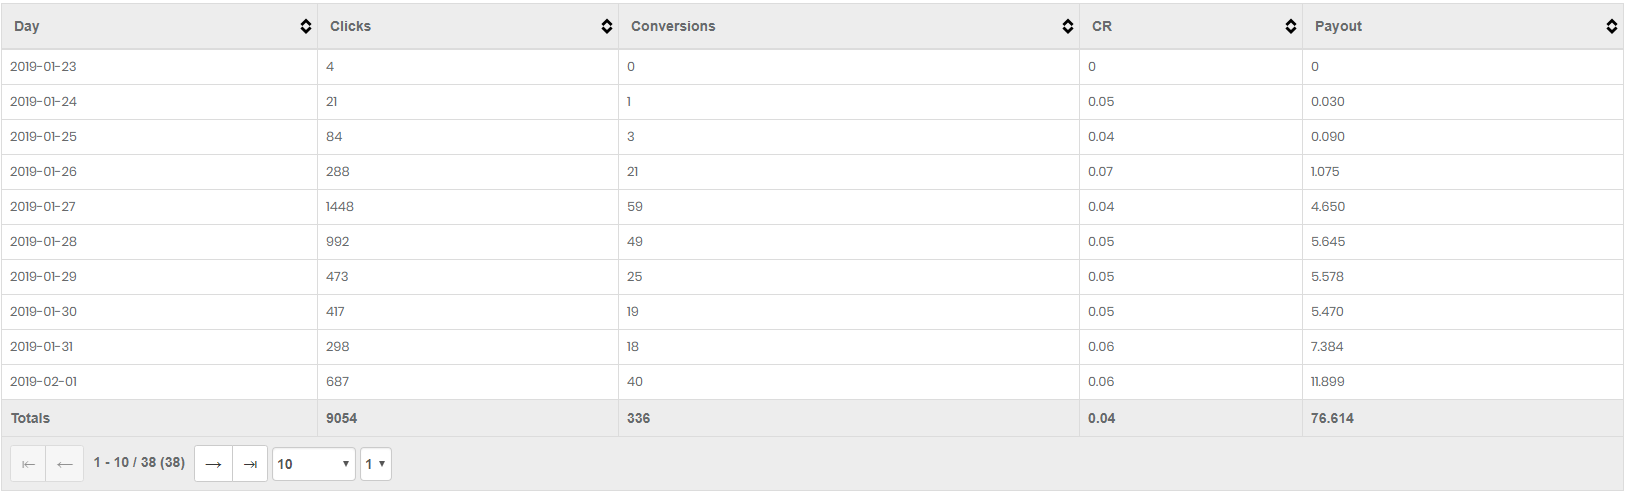Jump to first page arrow
The width and height of the screenshot is (1630, 492).
coord(28,464)
